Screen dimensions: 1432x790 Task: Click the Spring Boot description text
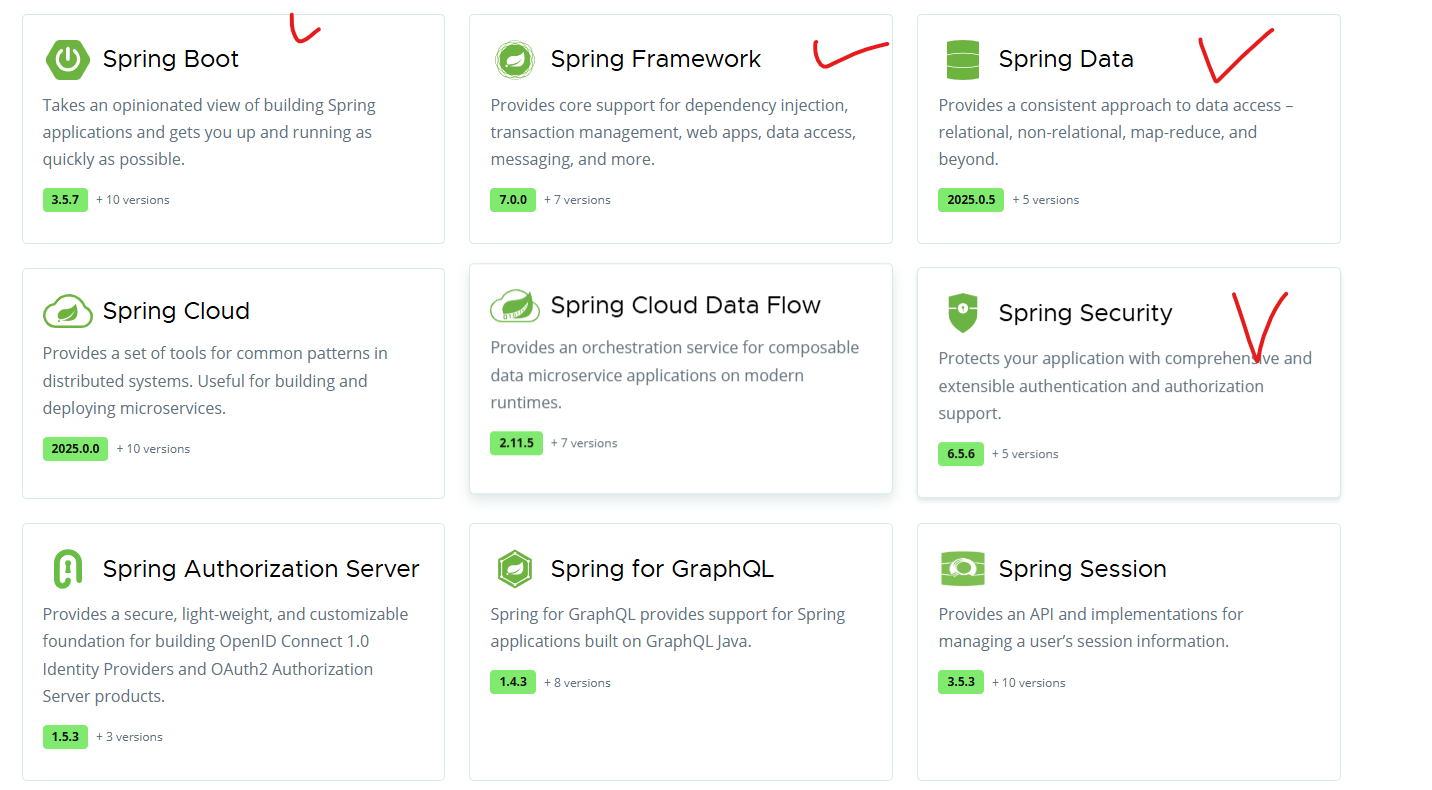[209, 132]
